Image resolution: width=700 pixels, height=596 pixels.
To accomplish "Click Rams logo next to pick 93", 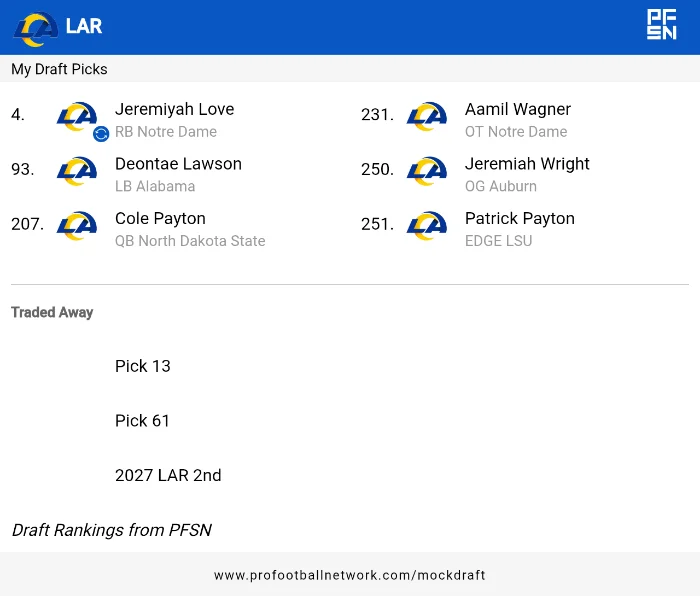I will [x=77, y=171].
